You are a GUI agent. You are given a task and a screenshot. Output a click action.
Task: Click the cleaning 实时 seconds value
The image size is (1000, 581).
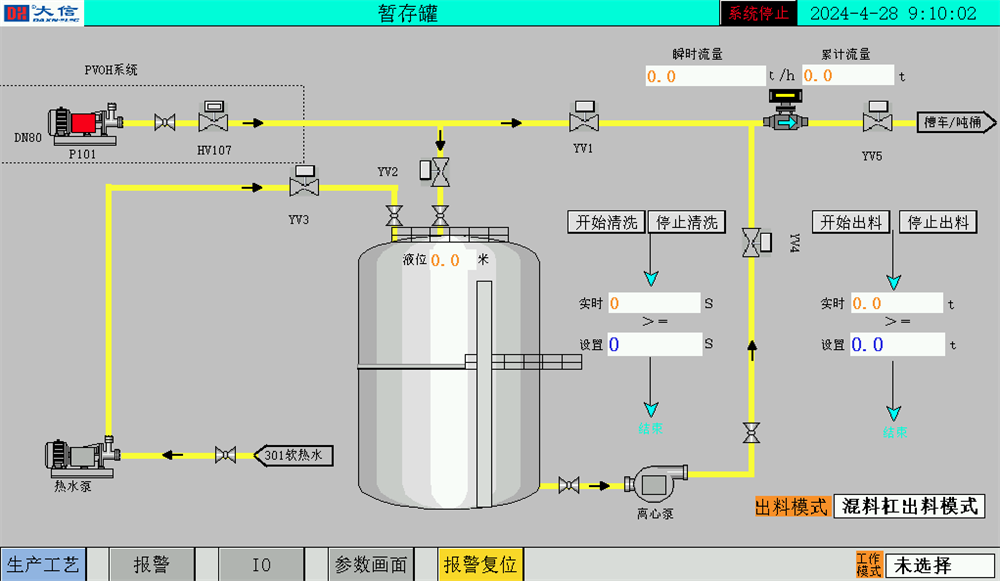654,303
